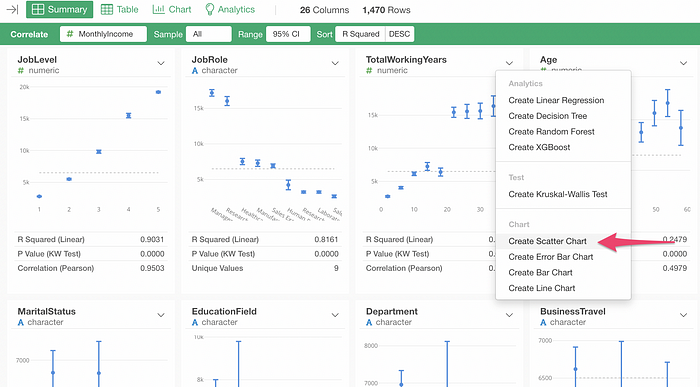
Task: Click the 26 Columns count label
Action: 324,10
